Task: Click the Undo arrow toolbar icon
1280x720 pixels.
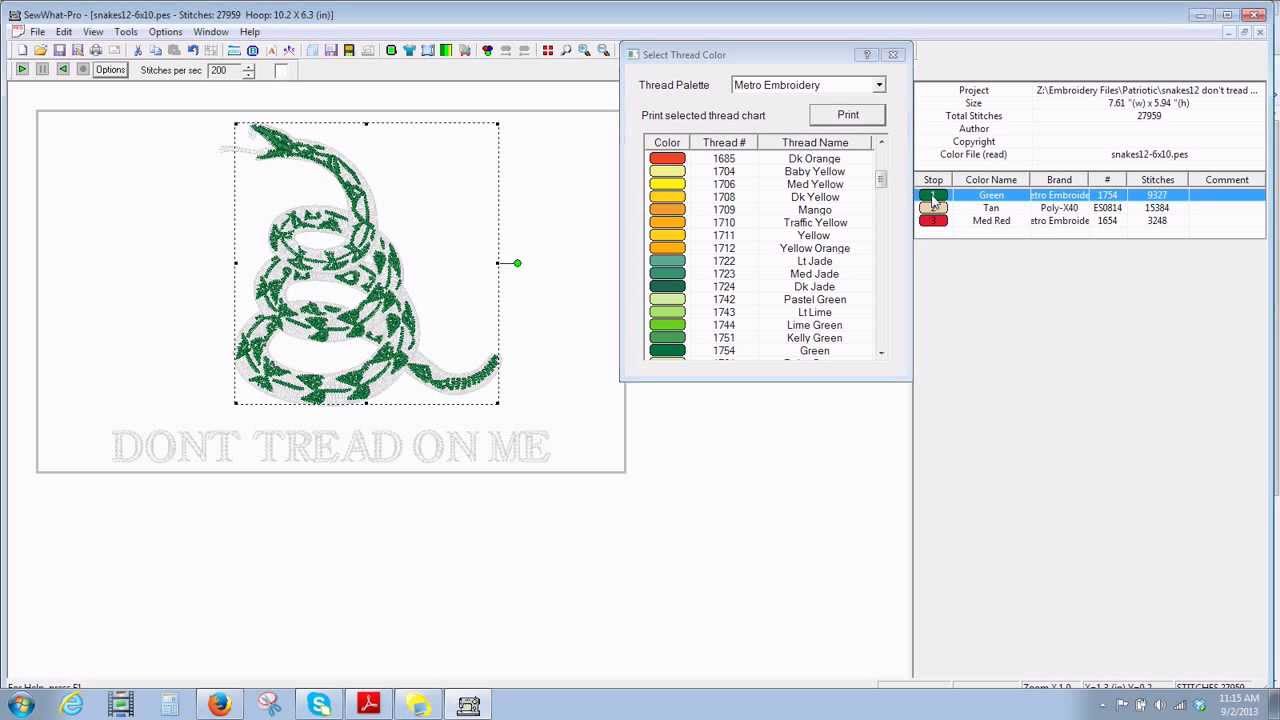Action: point(193,50)
